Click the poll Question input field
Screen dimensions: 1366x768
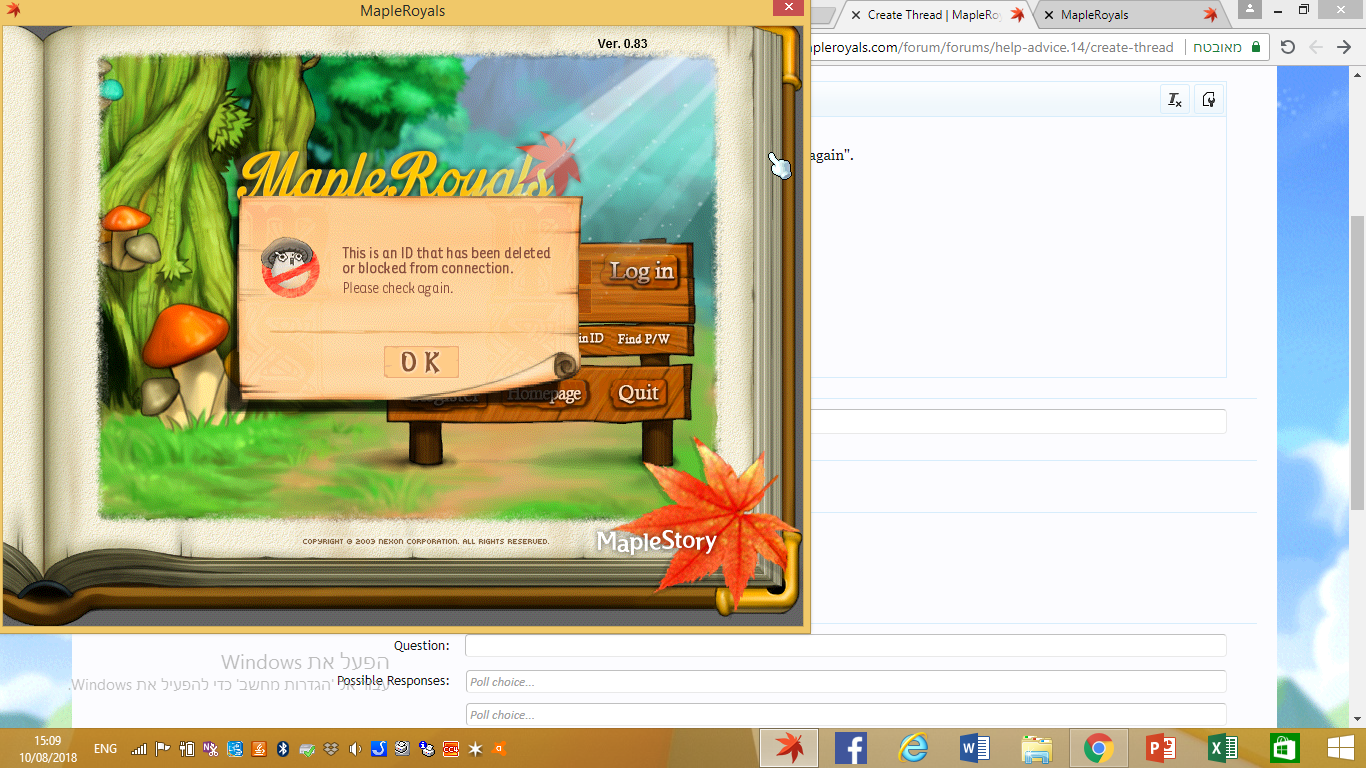(x=846, y=646)
